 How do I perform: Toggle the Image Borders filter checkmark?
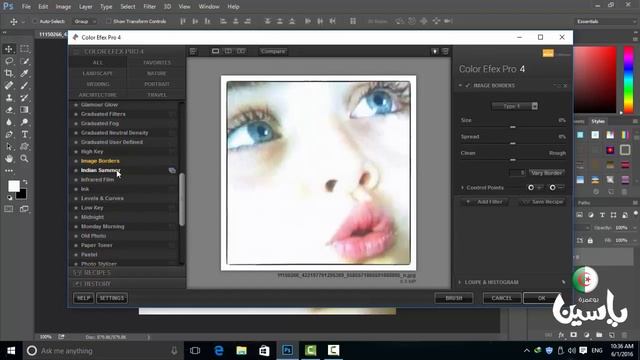[x=468, y=86]
